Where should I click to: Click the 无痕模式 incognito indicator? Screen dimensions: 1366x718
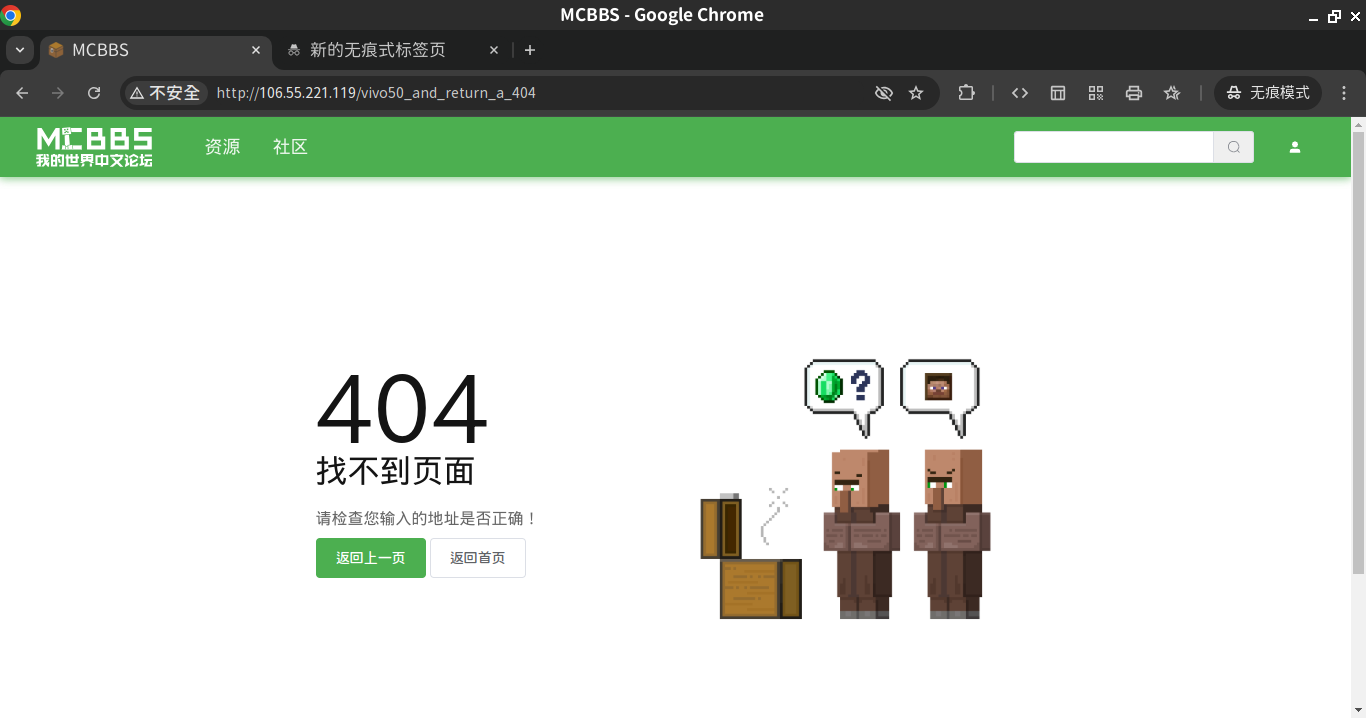(x=1268, y=93)
